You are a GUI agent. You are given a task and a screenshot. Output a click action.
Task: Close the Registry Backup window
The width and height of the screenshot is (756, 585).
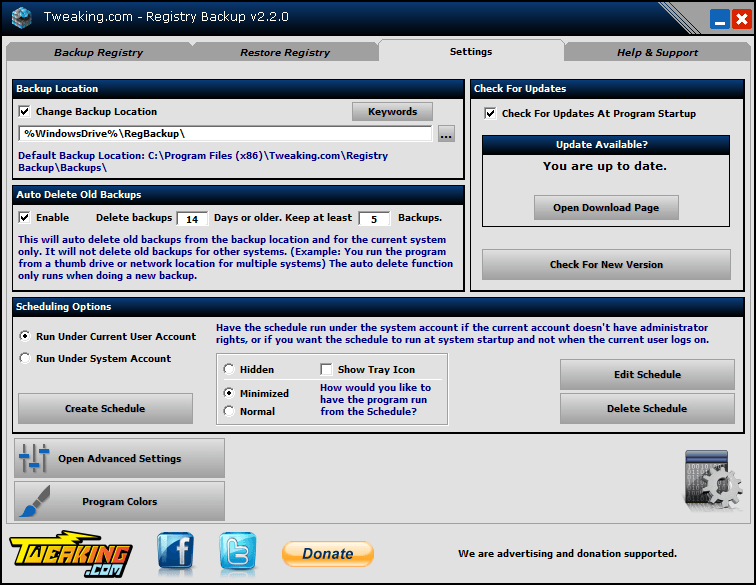pos(742,19)
